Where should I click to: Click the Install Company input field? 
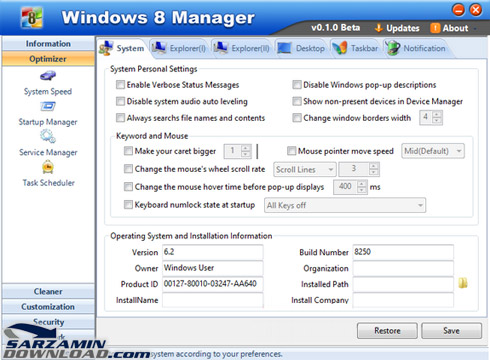pyautogui.click(x=403, y=300)
